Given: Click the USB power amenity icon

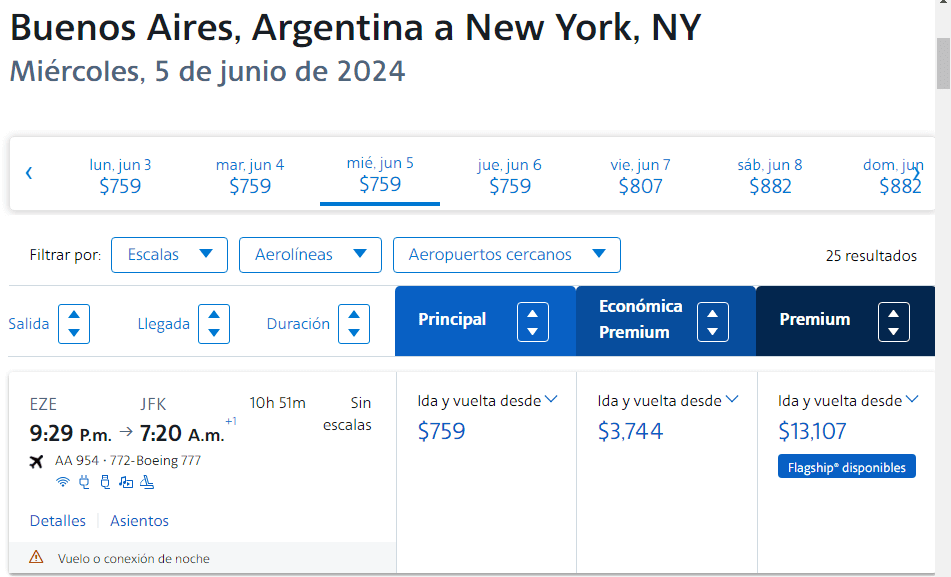Looking at the screenshot, I should click(x=105, y=482).
